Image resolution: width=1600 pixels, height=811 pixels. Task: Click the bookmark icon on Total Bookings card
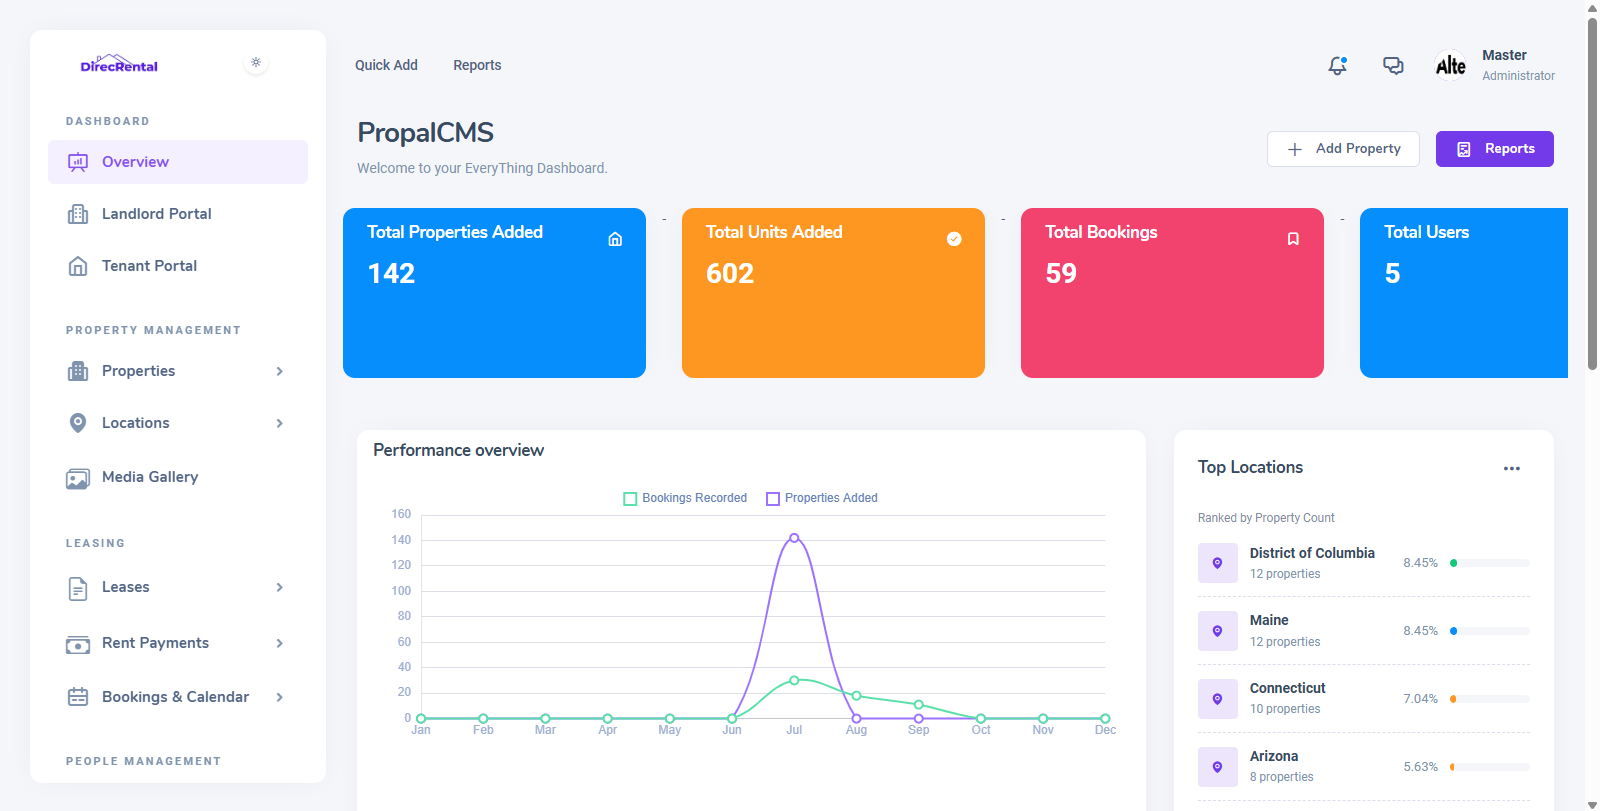[x=1293, y=239]
